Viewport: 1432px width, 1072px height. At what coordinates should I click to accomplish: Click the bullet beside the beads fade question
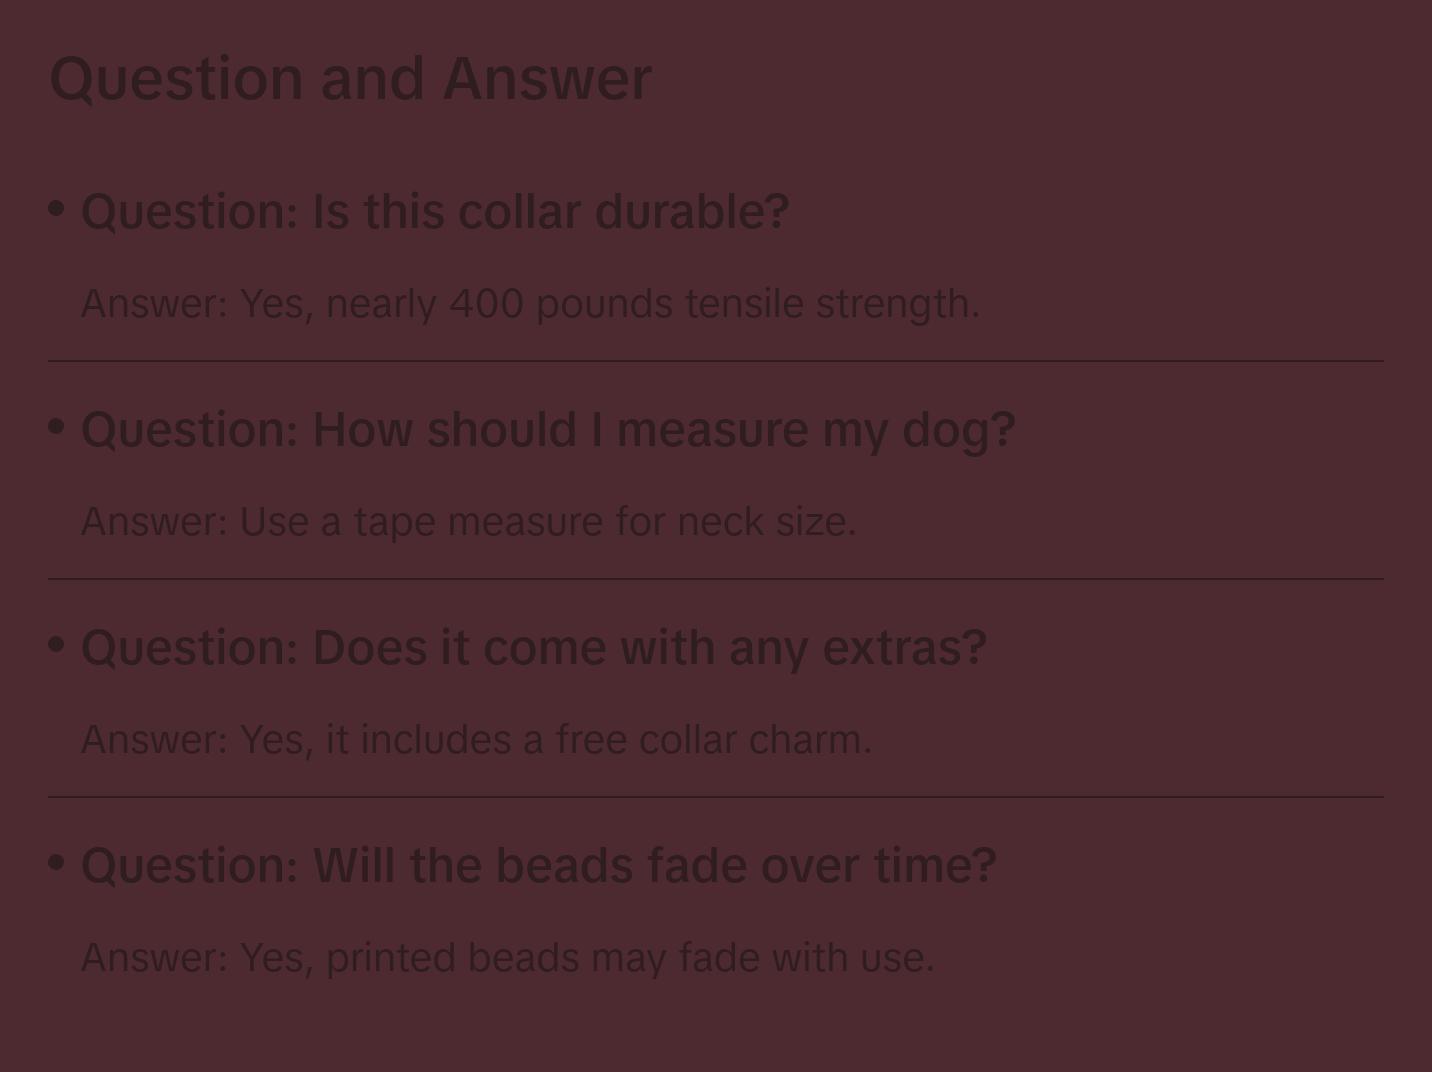[x=57, y=863]
